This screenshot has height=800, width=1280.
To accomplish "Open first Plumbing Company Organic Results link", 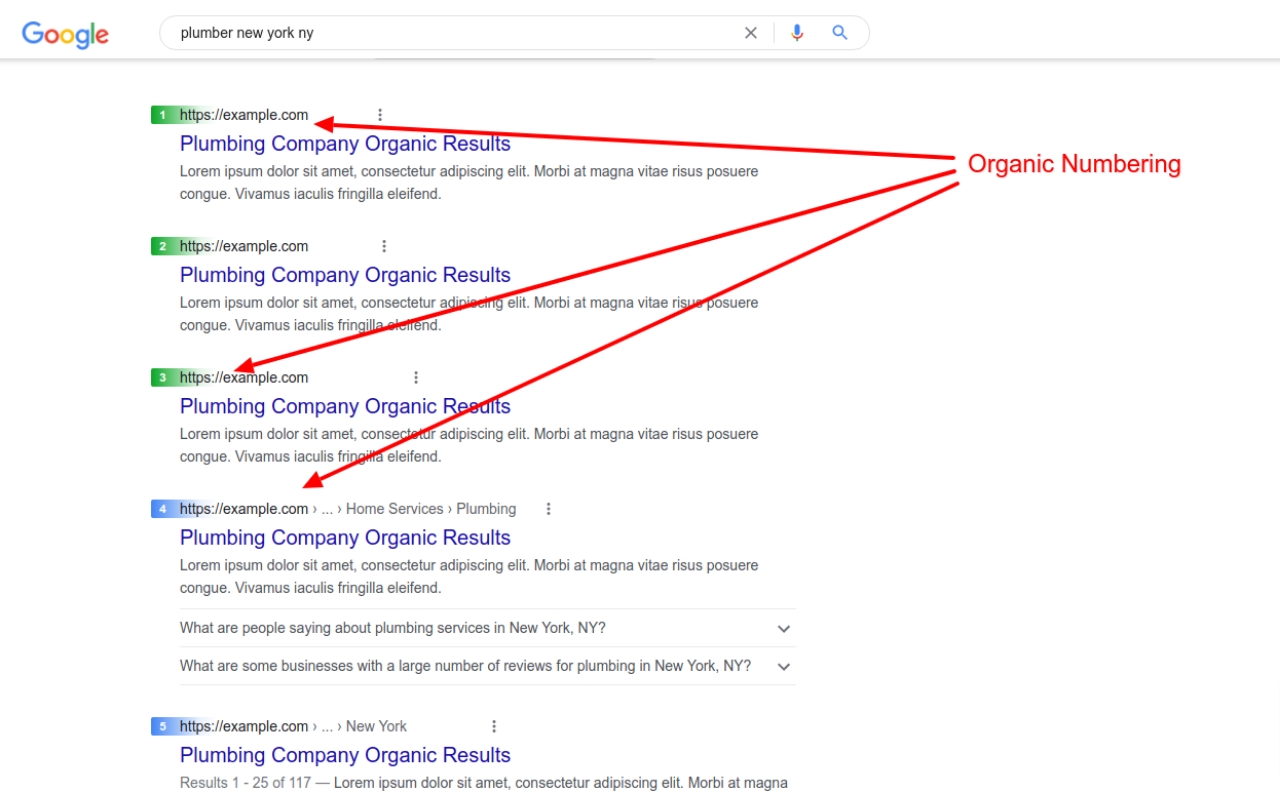I will click(x=345, y=144).
